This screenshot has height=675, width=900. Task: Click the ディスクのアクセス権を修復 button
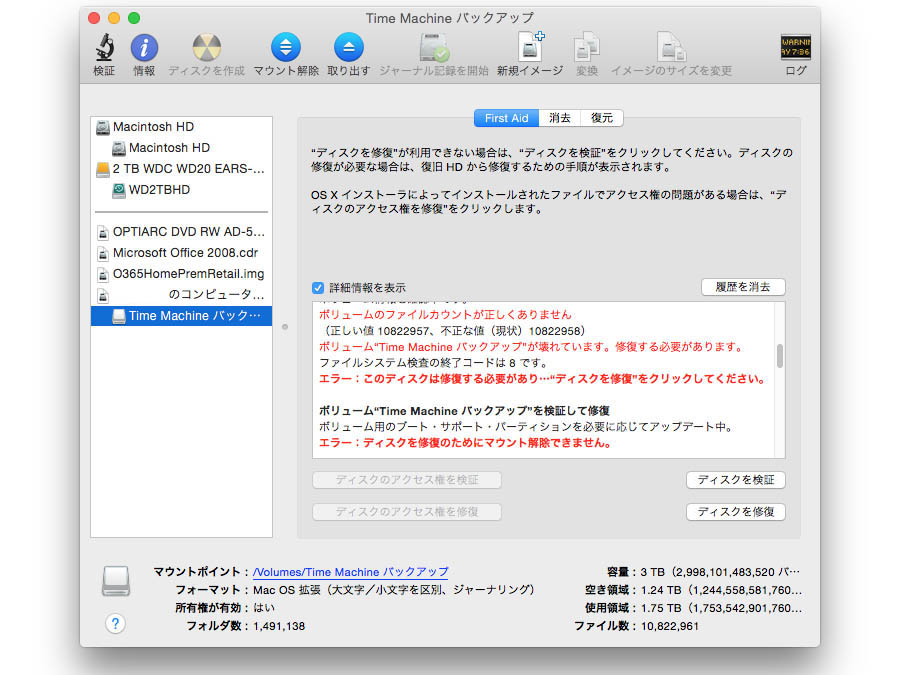(x=406, y=512)
